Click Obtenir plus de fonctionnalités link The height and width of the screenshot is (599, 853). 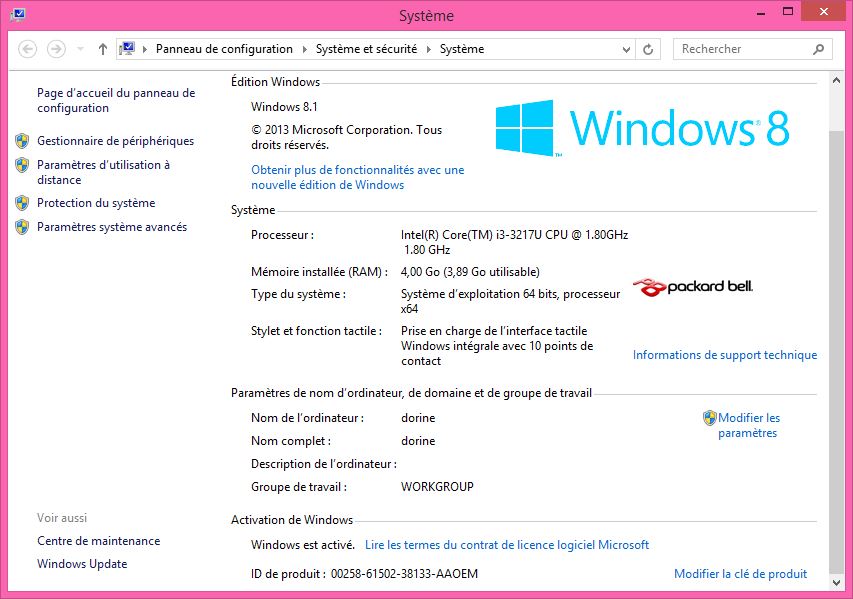tap(357, 177)
